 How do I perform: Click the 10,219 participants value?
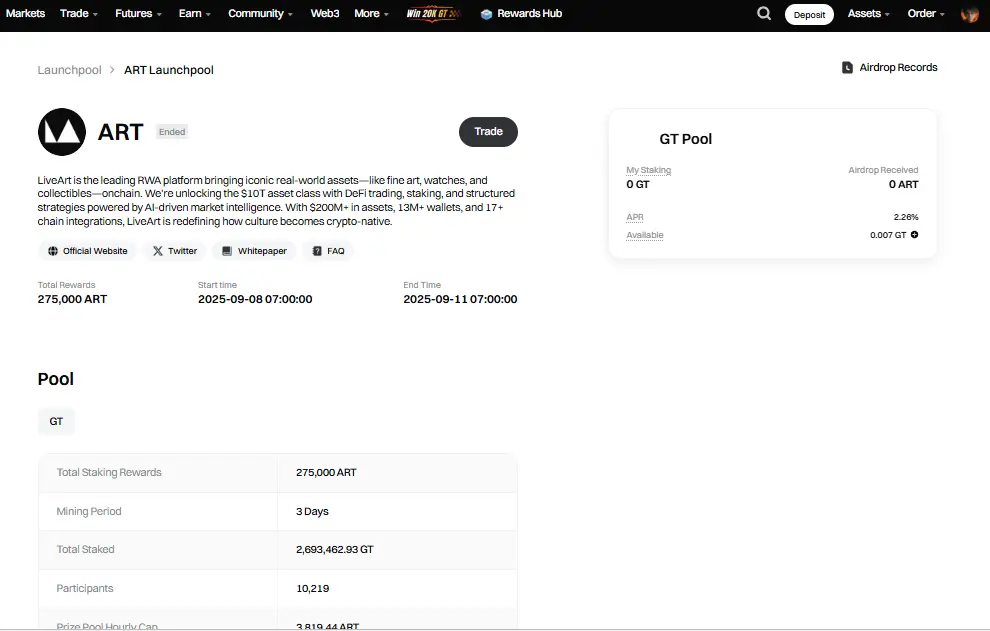coord(313,589)
